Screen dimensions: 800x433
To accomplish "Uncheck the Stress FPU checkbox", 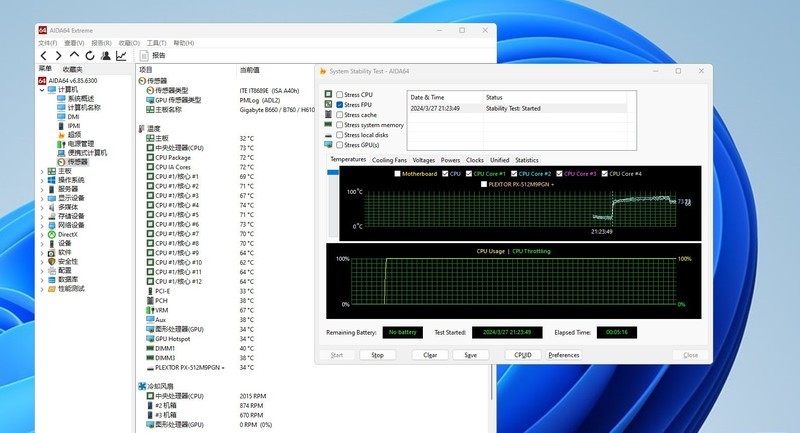I will tap(340, 105).
